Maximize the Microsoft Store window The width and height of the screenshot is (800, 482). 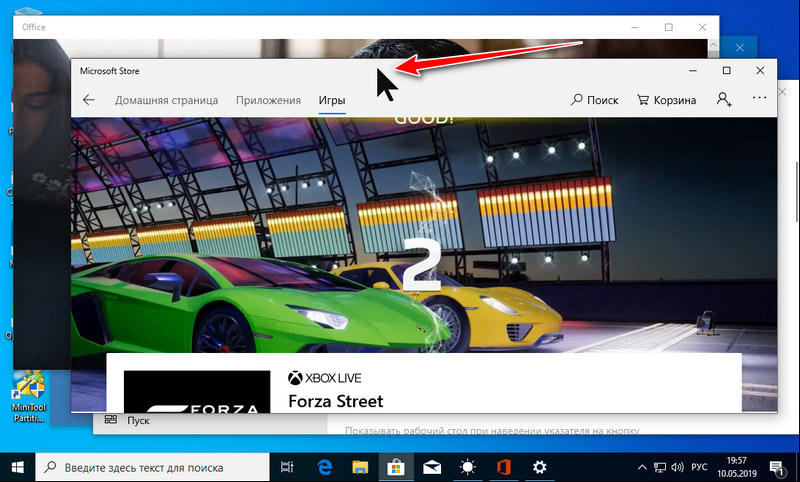pyautogui.click(x=727, y=71)
